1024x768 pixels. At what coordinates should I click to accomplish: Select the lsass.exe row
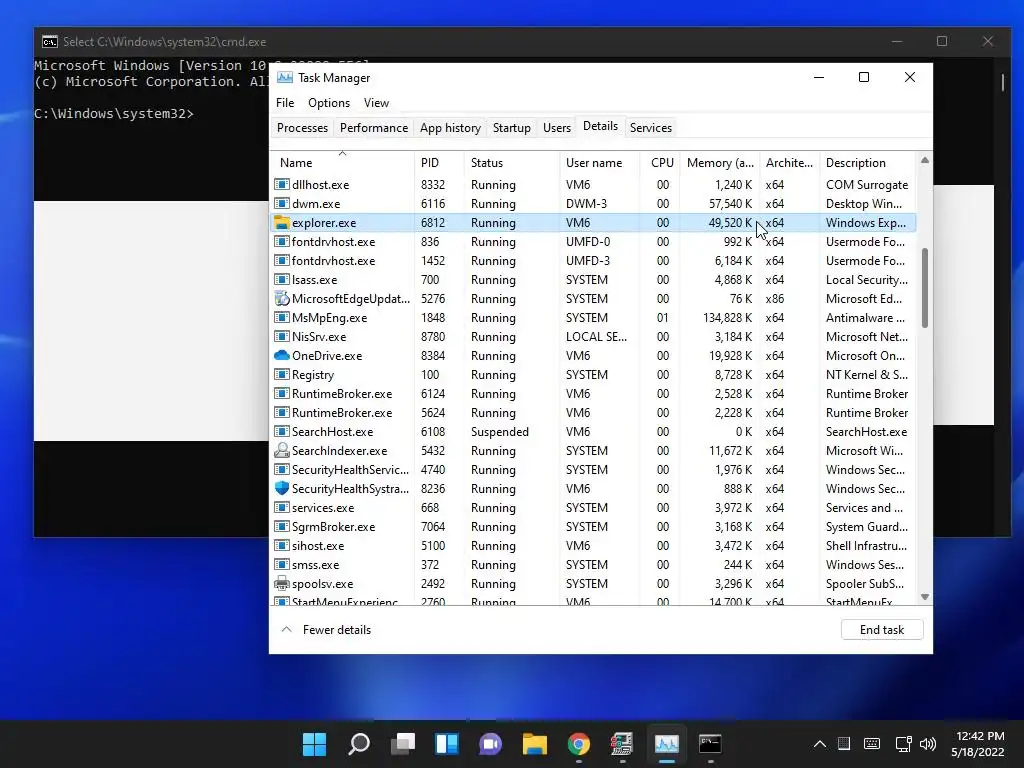pos(593,280)
